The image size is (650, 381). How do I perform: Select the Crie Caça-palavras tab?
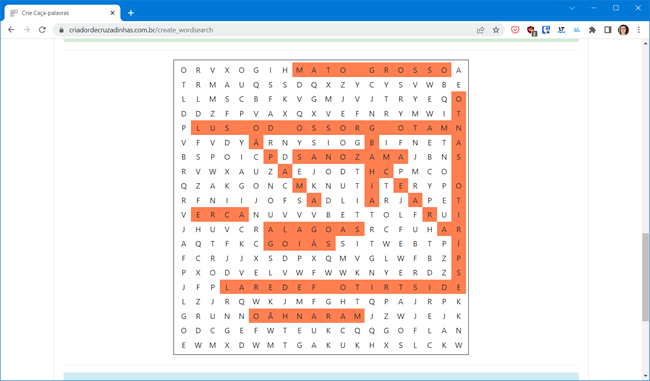pyautogui.click(x=62, y=13)
